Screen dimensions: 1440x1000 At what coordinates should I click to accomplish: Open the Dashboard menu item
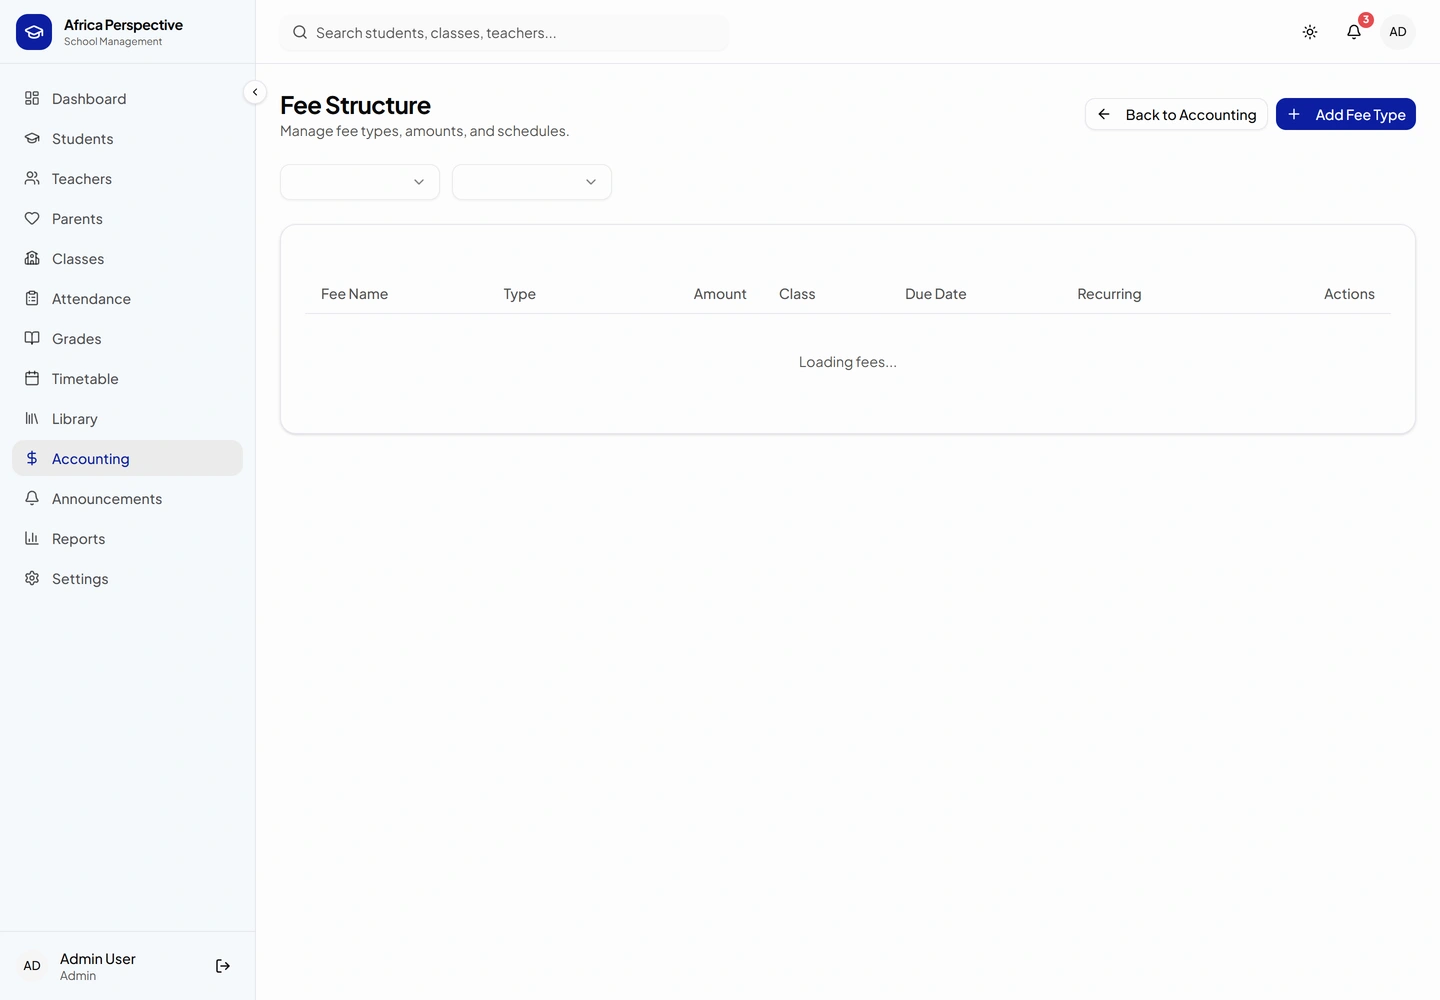[x=127, y=98]
